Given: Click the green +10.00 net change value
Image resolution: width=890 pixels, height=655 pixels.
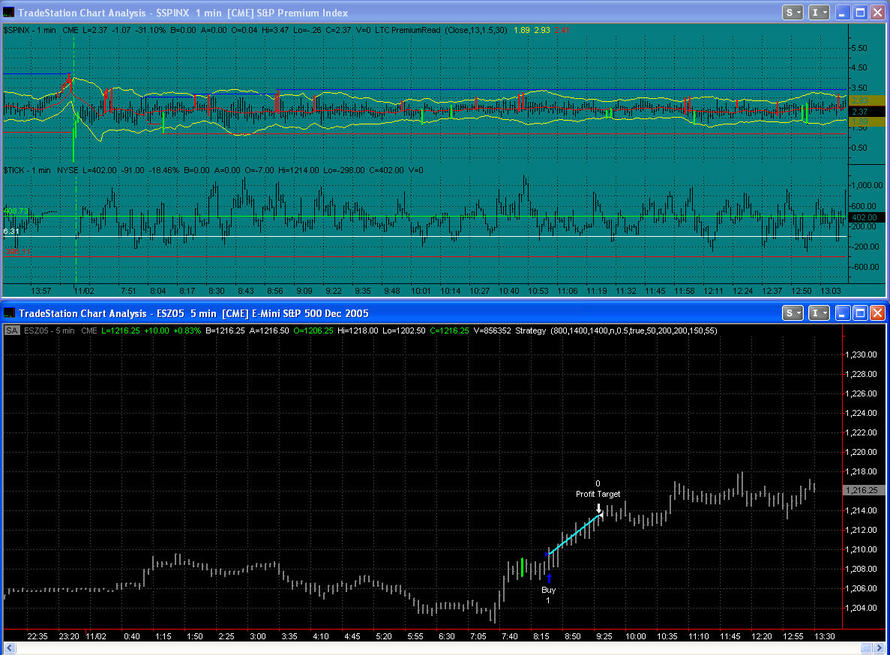Looking at the screenshot, I should [x=156, y=330].
